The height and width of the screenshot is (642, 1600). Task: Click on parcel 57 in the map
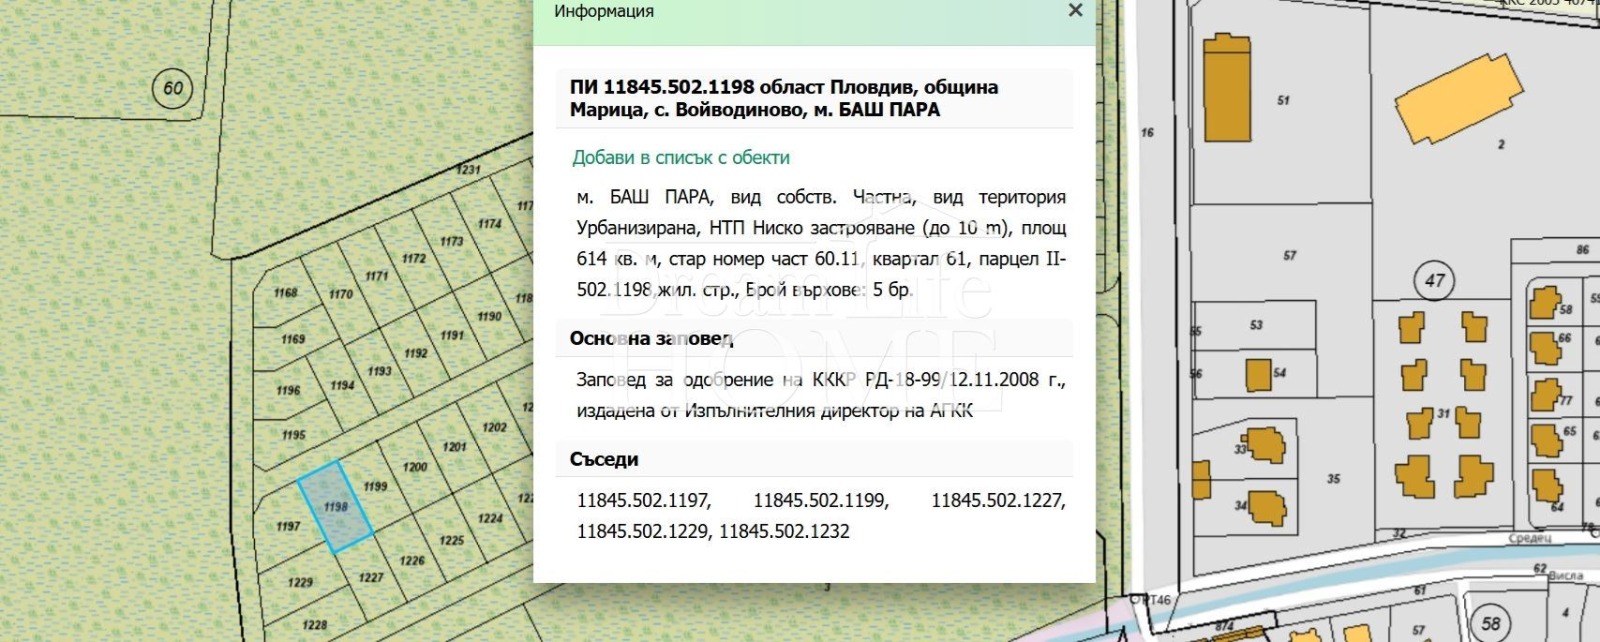[x=1289, y=256]
